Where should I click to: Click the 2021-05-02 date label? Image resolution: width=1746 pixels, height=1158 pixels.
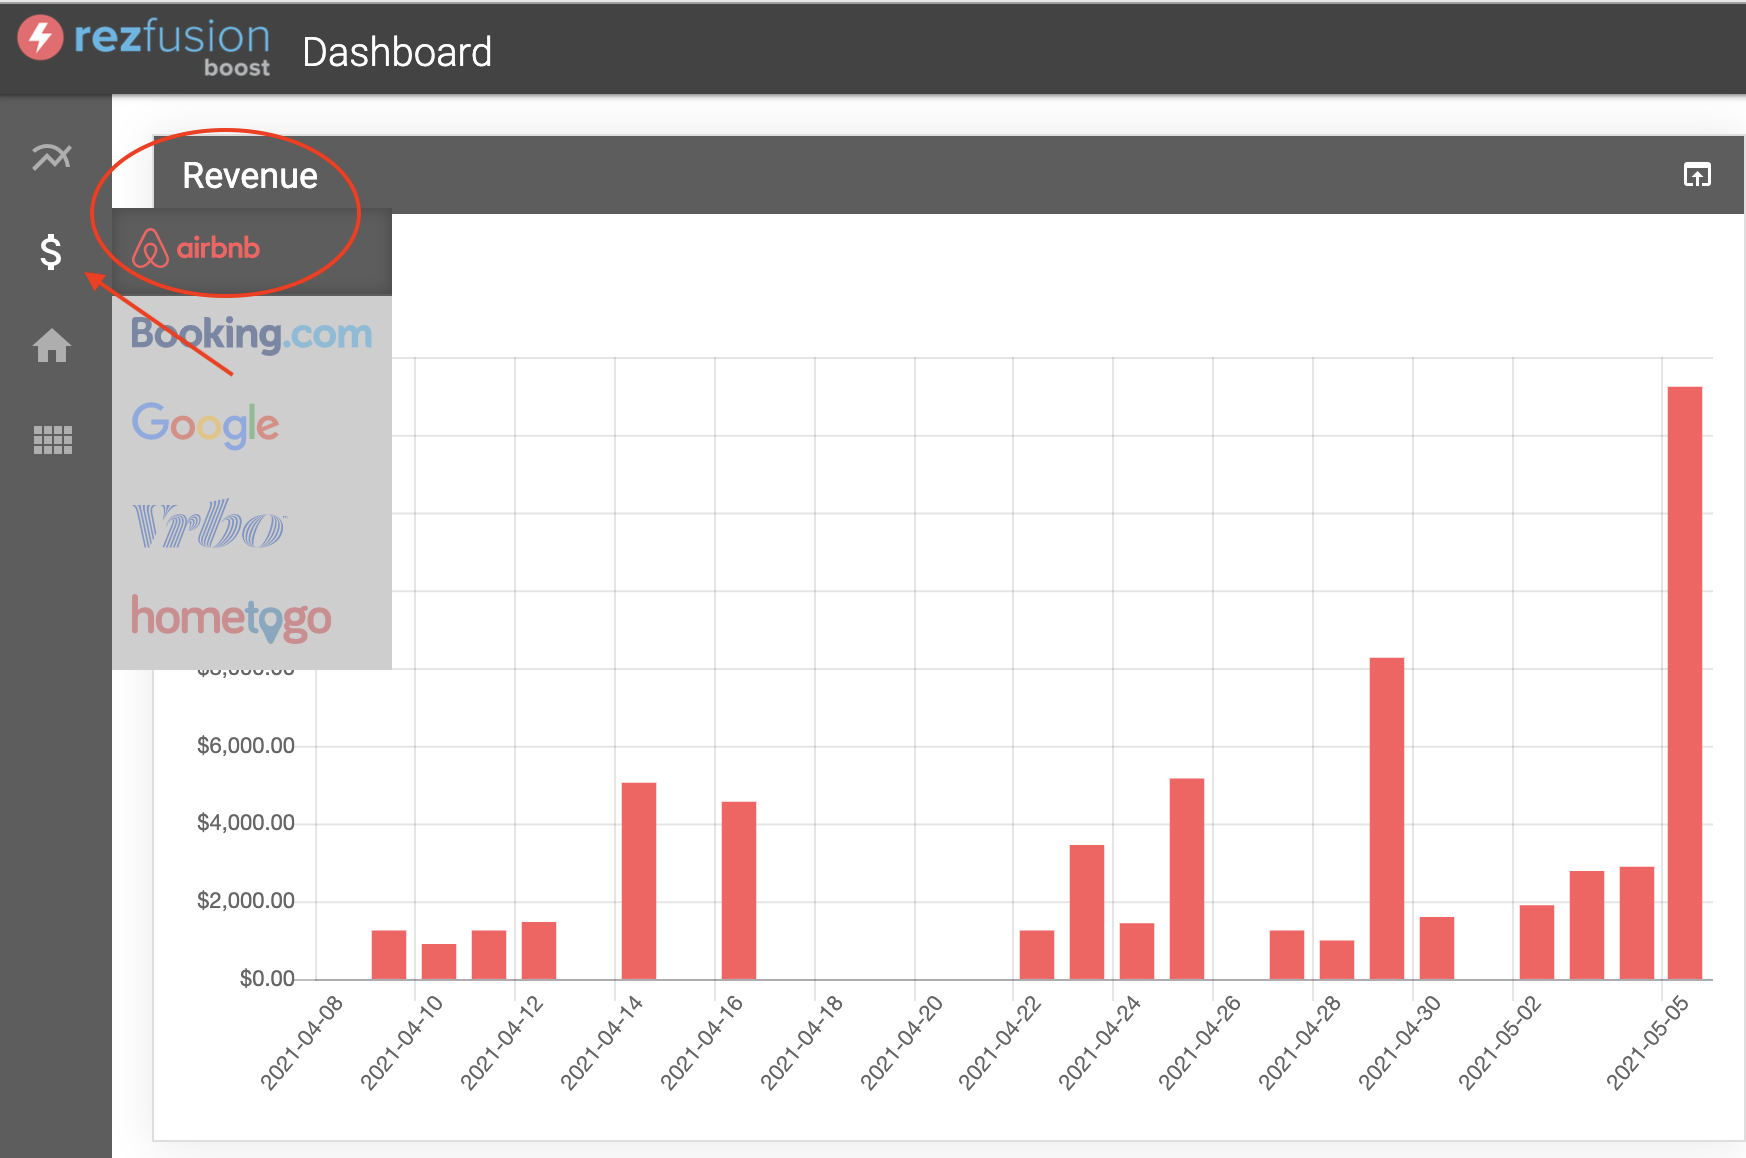(x=1500, y=1042)
